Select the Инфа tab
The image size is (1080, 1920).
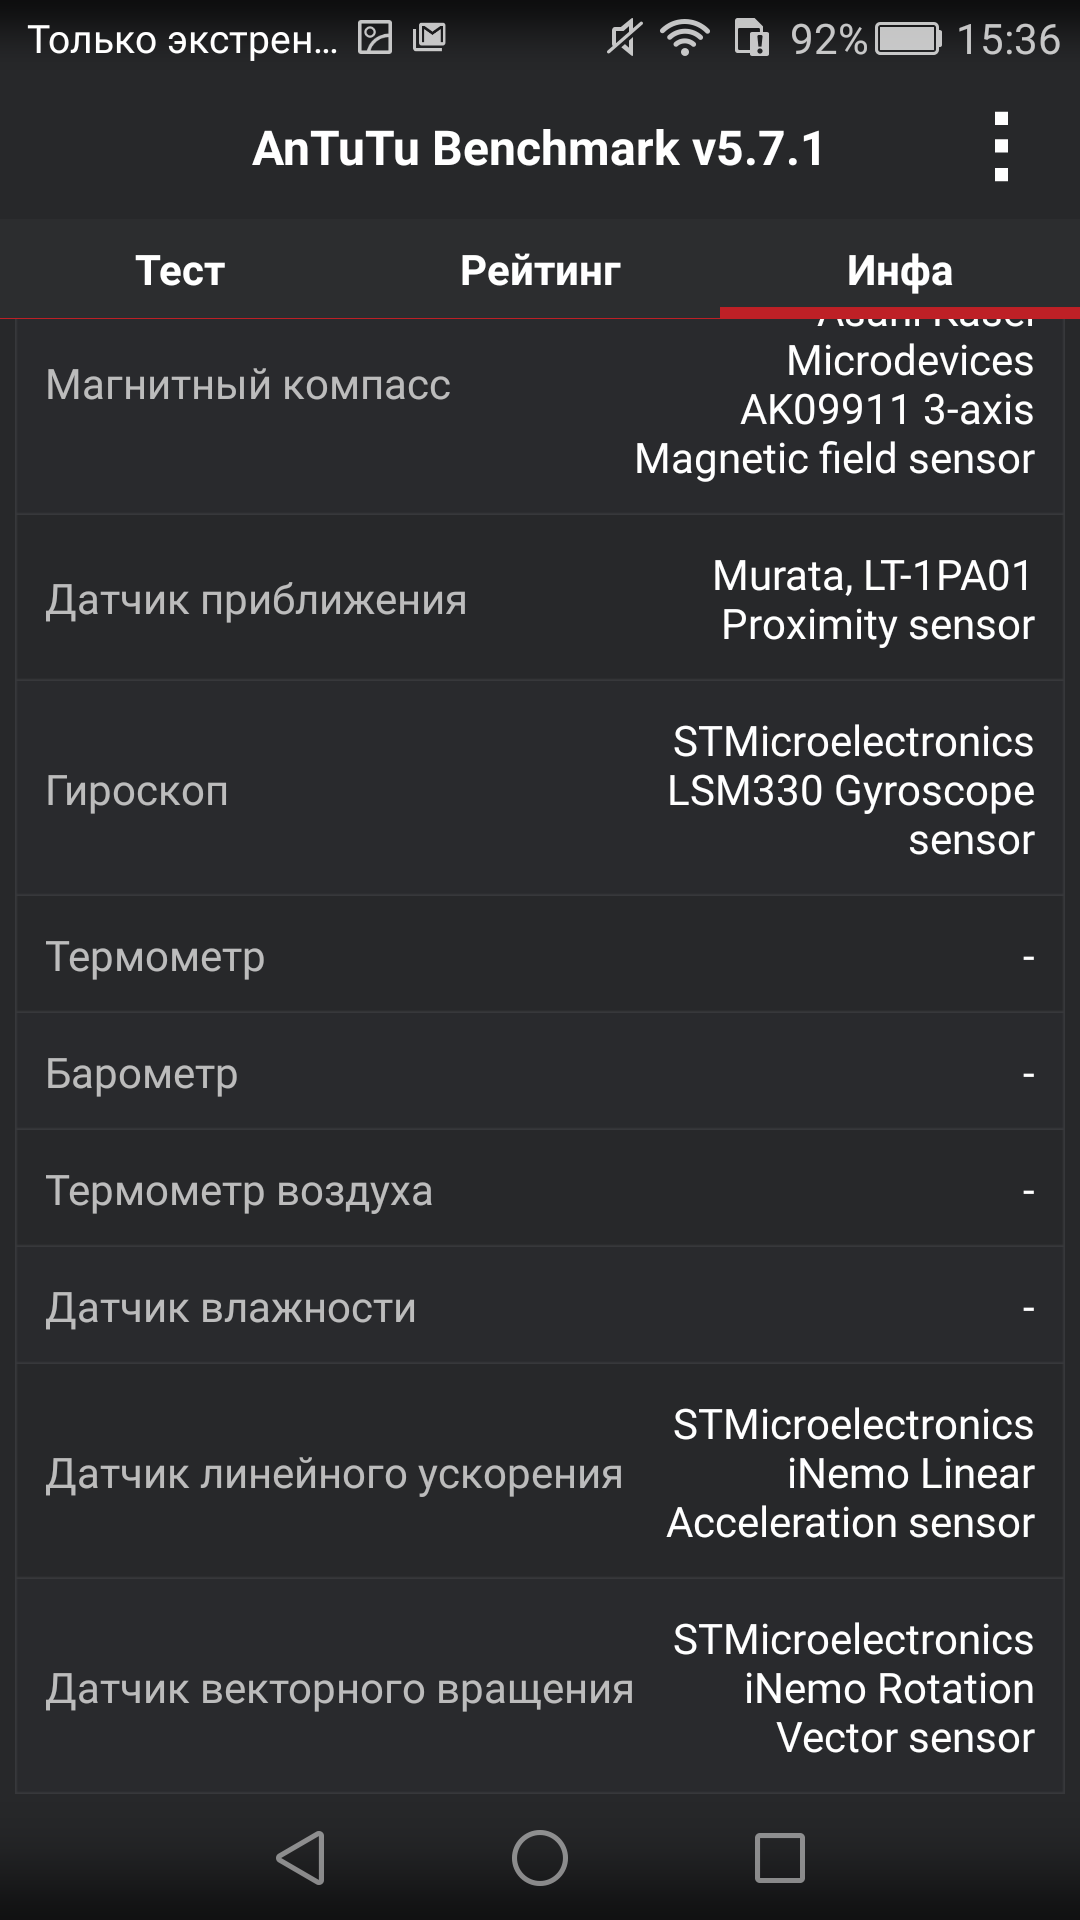[x=900, y=270]
